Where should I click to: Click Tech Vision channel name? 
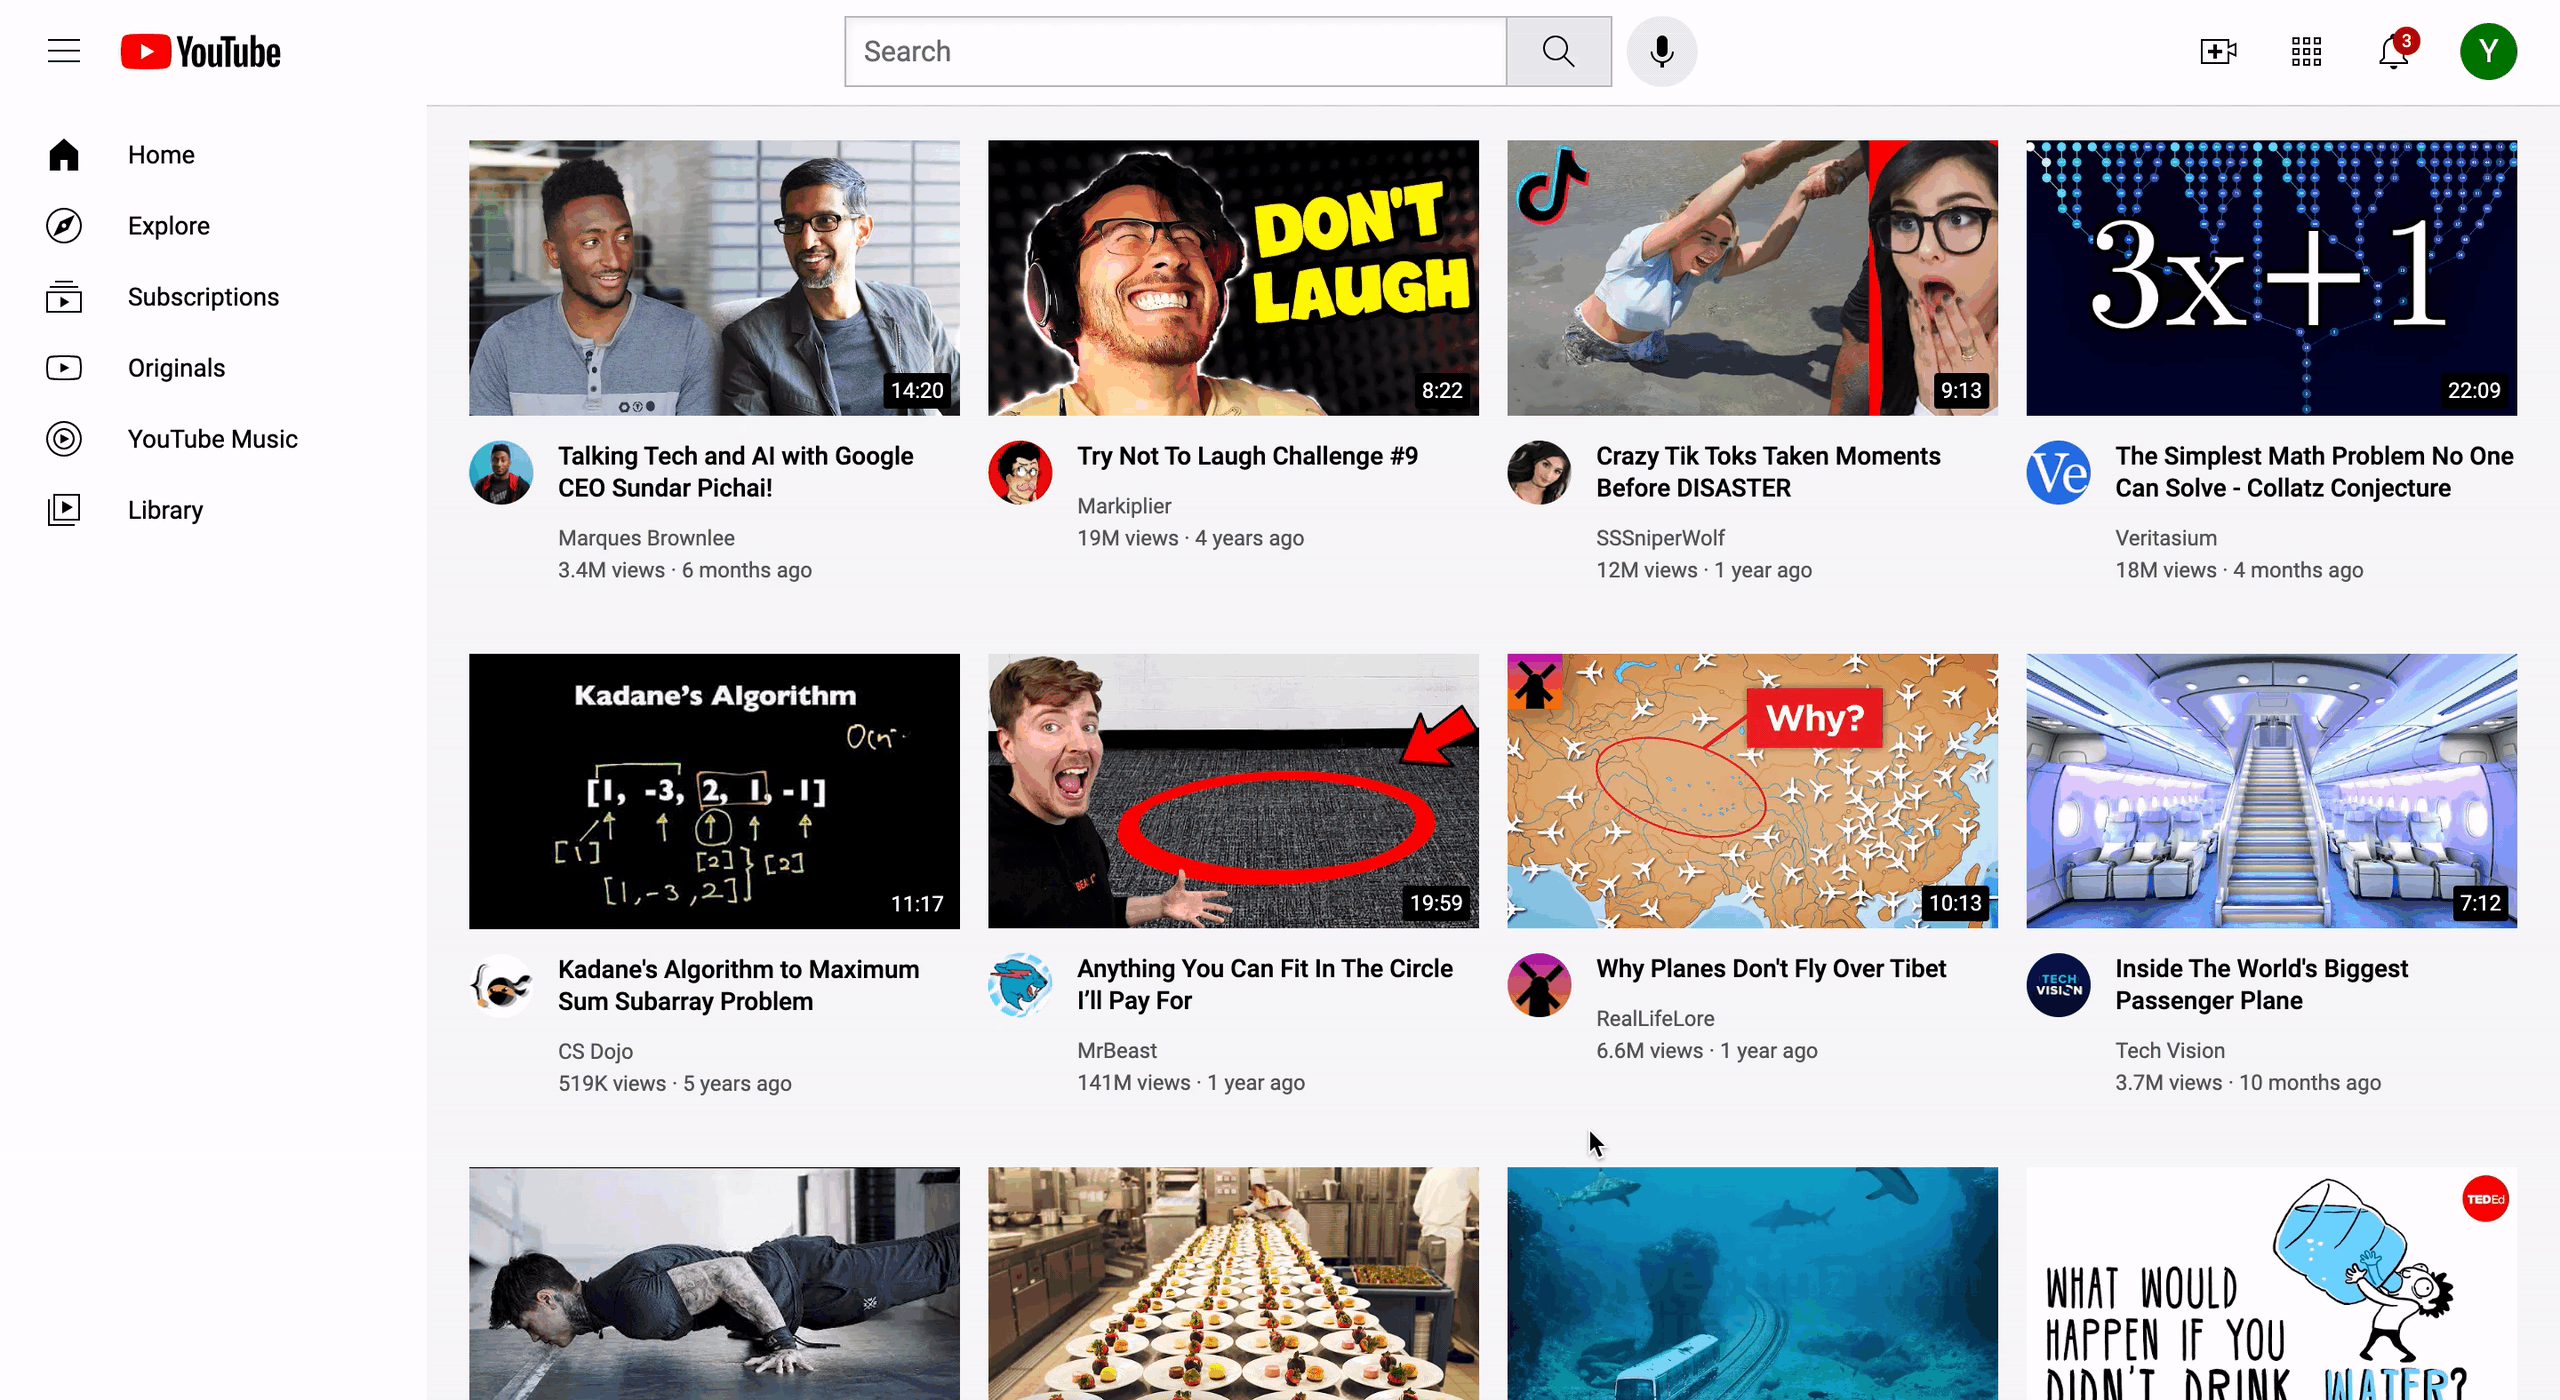(x=2170, y=1050)
